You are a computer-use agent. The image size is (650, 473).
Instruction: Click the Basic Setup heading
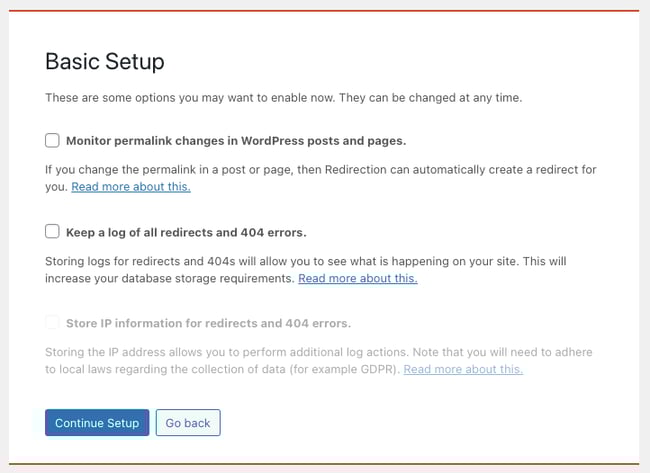105,61
